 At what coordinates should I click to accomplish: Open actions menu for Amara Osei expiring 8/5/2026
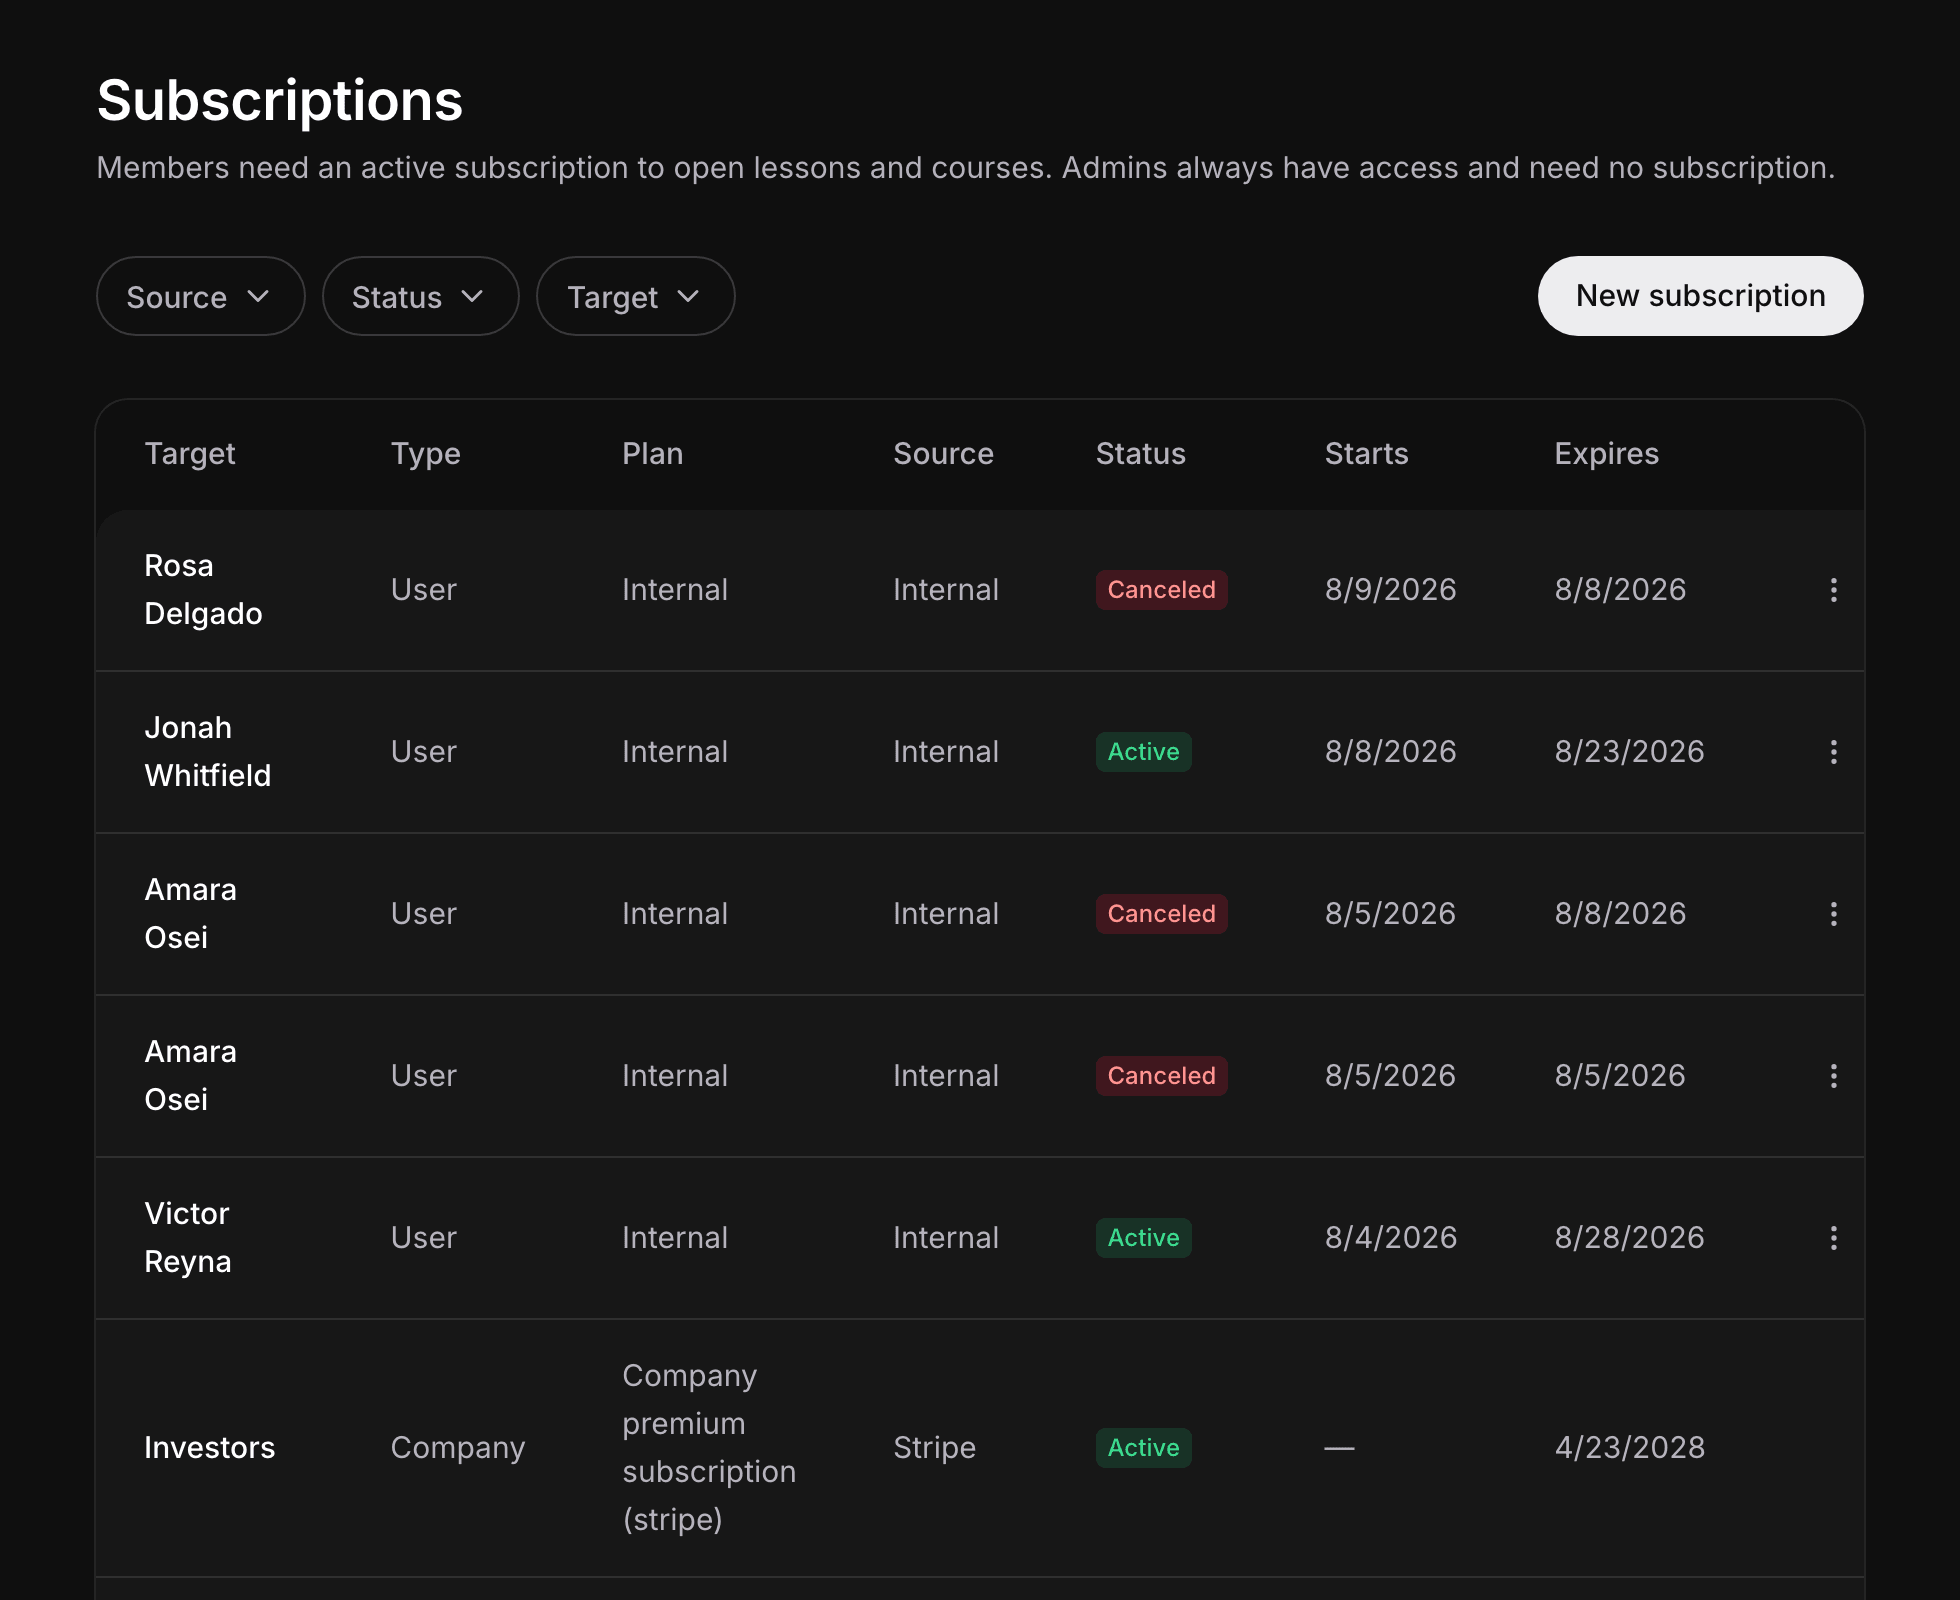pos(1833,1076)
